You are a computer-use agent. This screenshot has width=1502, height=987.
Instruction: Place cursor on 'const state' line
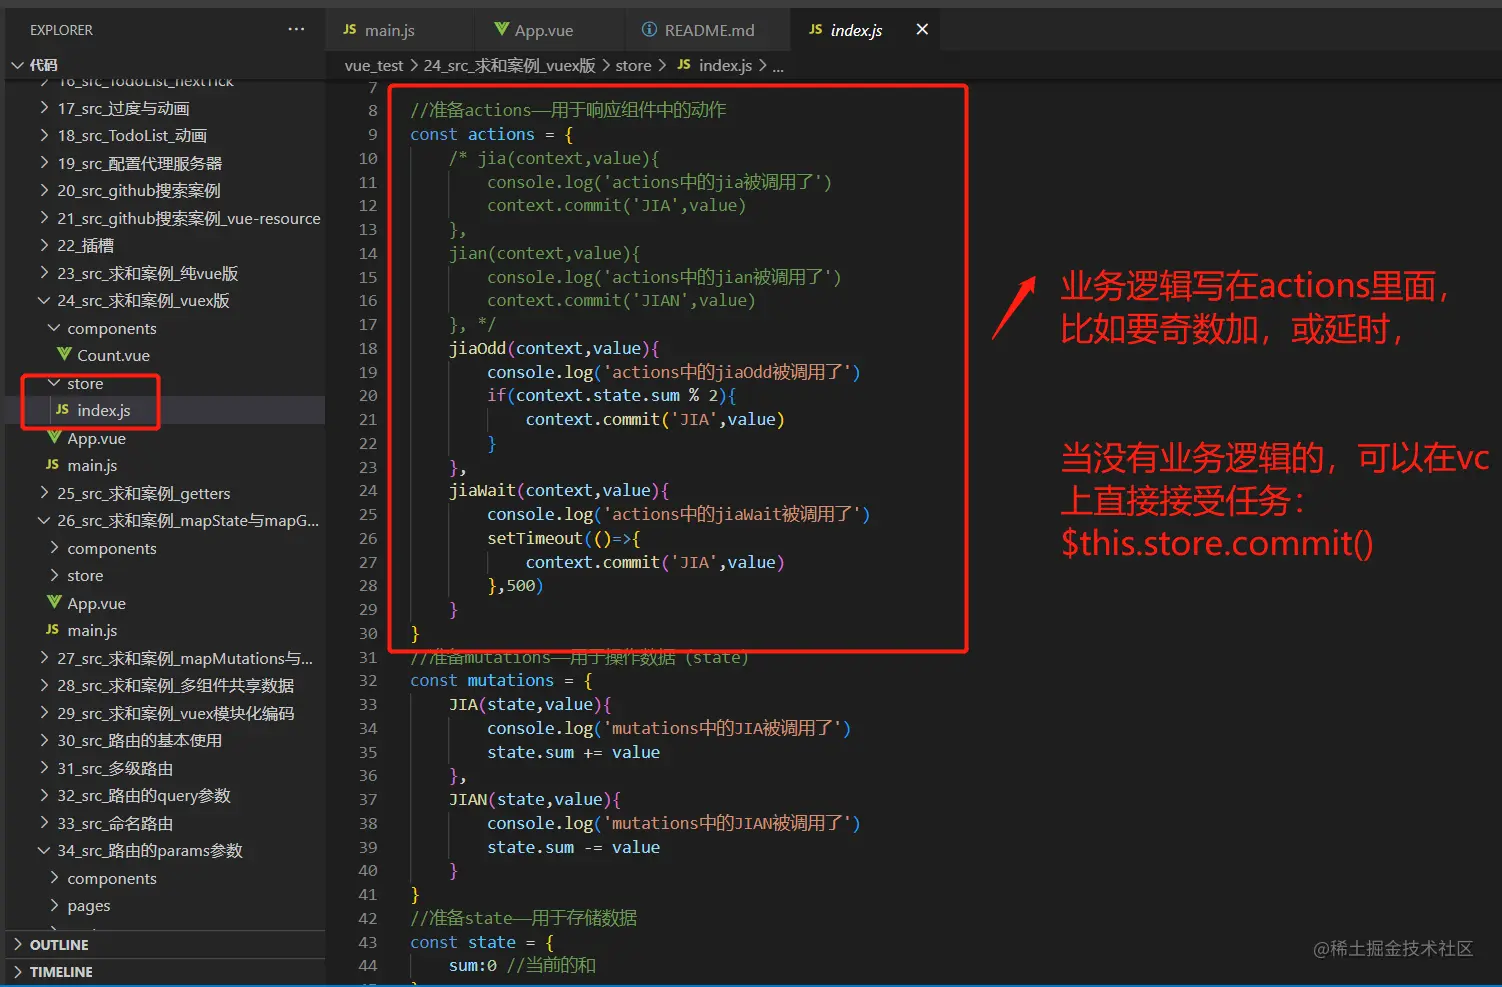coord(482,942)
